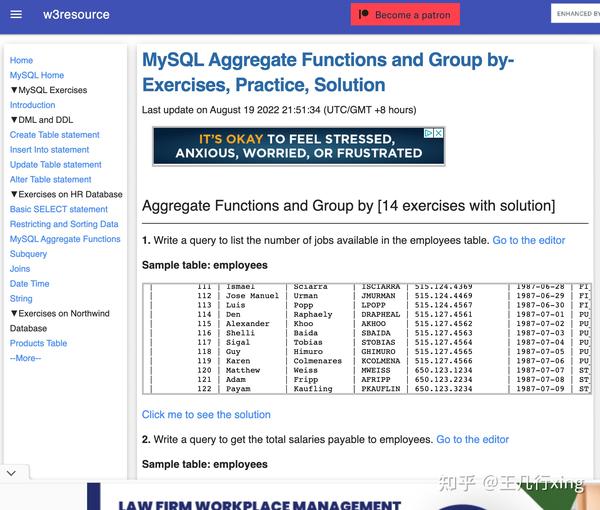The width and height of the screenshot is (600, 510).
Task: Collapse DML and DDL section
Action: coord(14,120)
